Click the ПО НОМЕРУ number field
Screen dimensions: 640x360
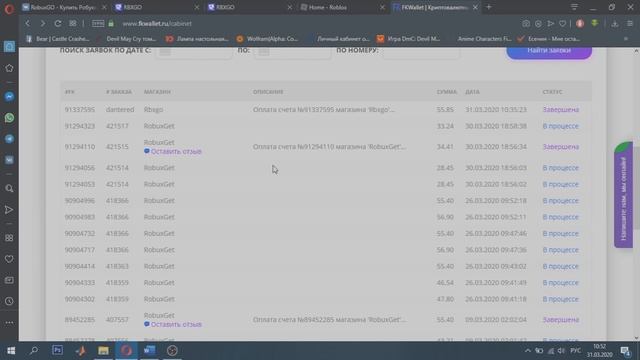tap(421, 53)
